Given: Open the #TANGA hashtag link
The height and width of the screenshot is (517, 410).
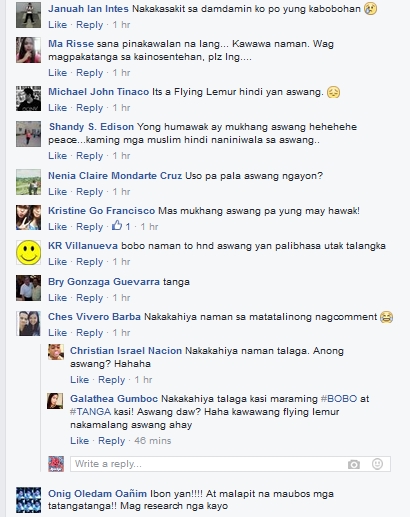Looking at the screenshot, I should pyautogui.click(x=90, y=412).
